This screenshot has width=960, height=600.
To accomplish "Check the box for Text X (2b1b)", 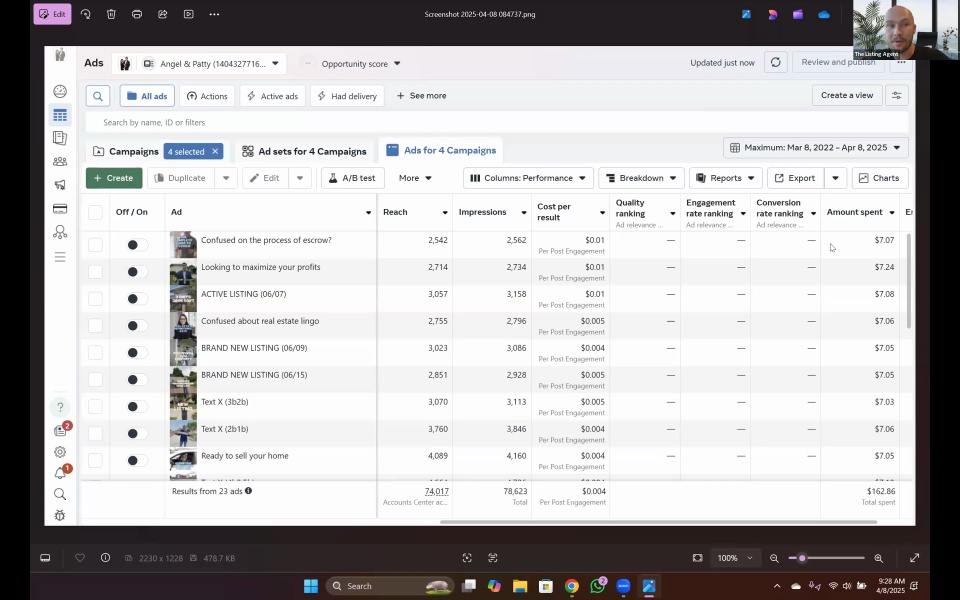I will point(95,433).
